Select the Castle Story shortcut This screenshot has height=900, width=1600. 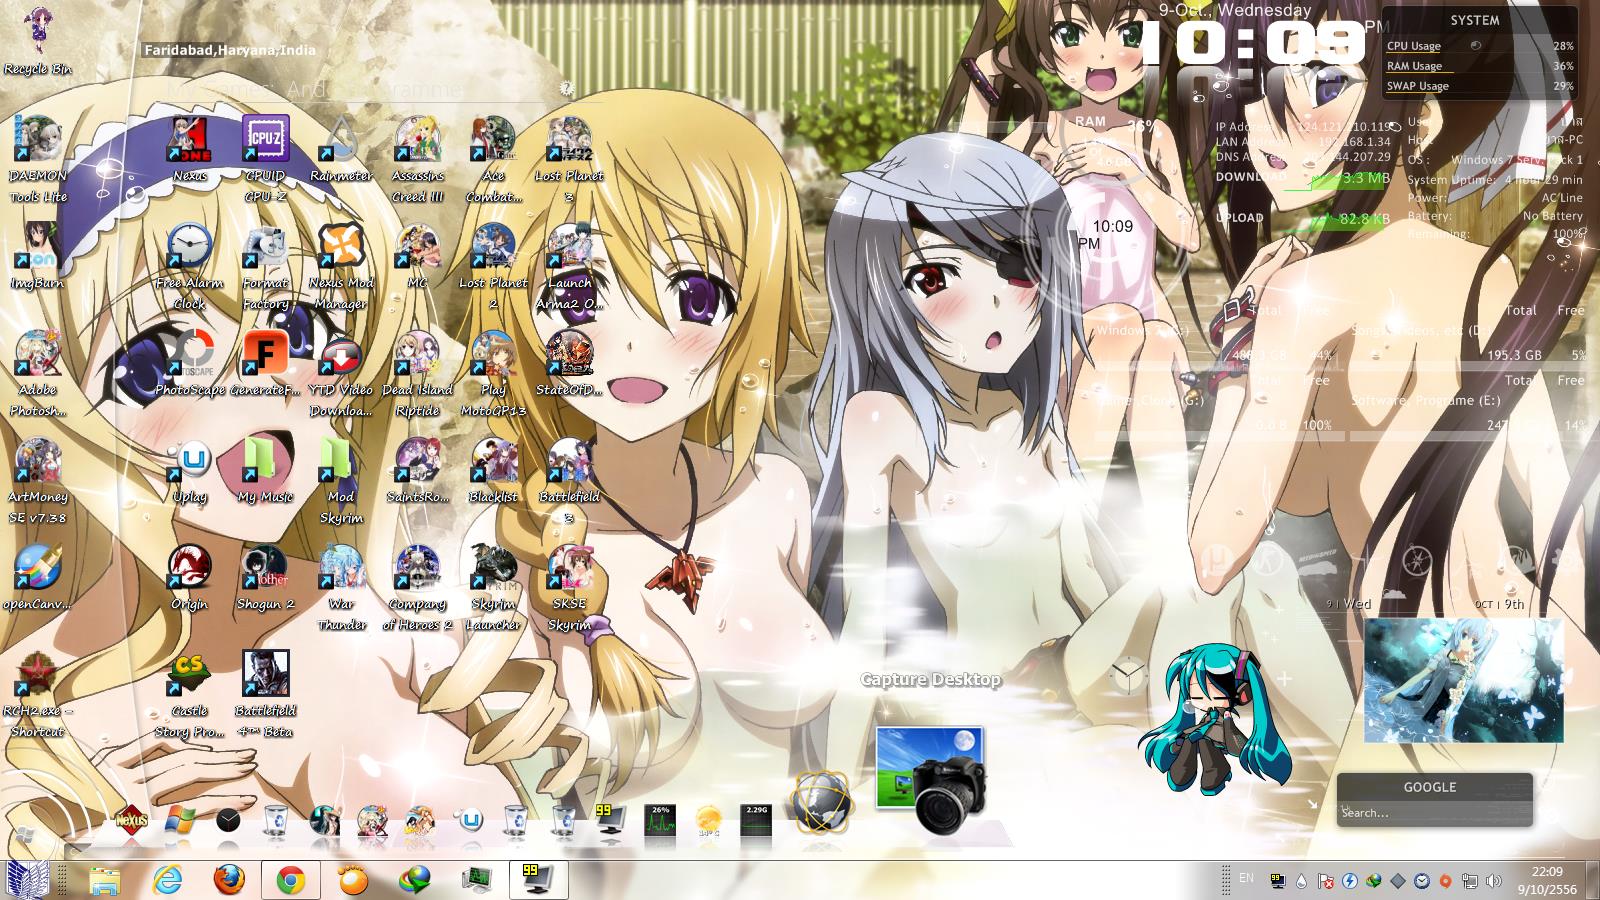click(x=190, y=695)
